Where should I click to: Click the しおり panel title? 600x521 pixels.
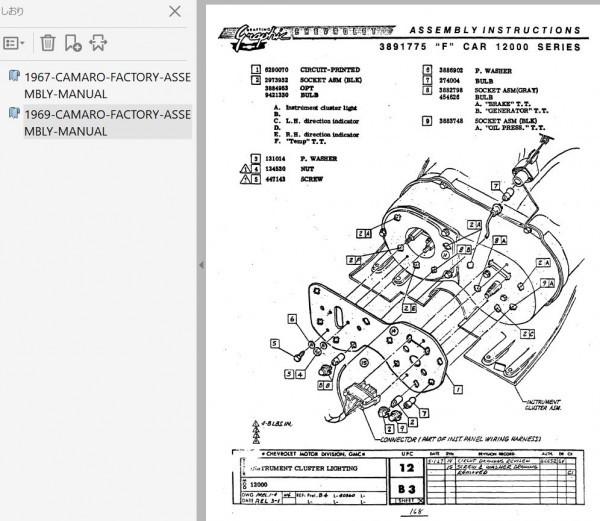click(x=12, y=11)
